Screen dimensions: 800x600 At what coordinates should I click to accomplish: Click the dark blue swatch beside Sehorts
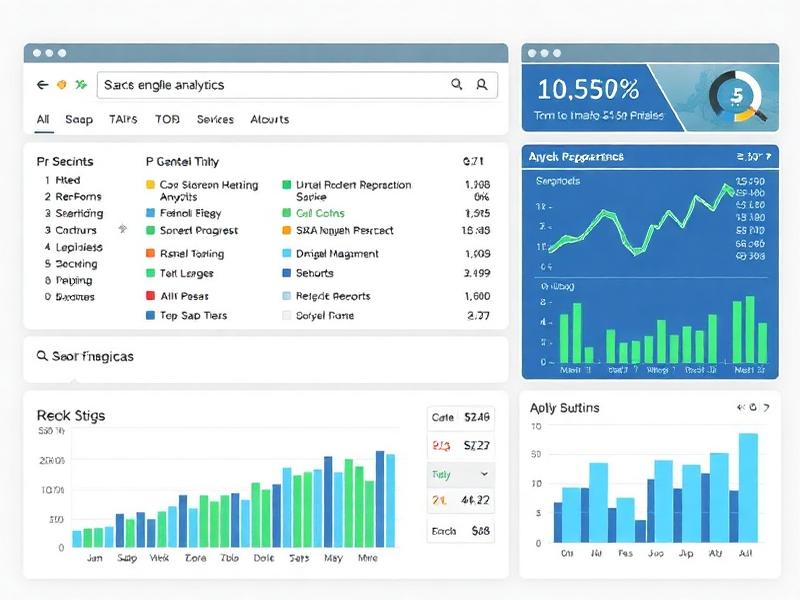pyautogui.click(x=287, y=273)
